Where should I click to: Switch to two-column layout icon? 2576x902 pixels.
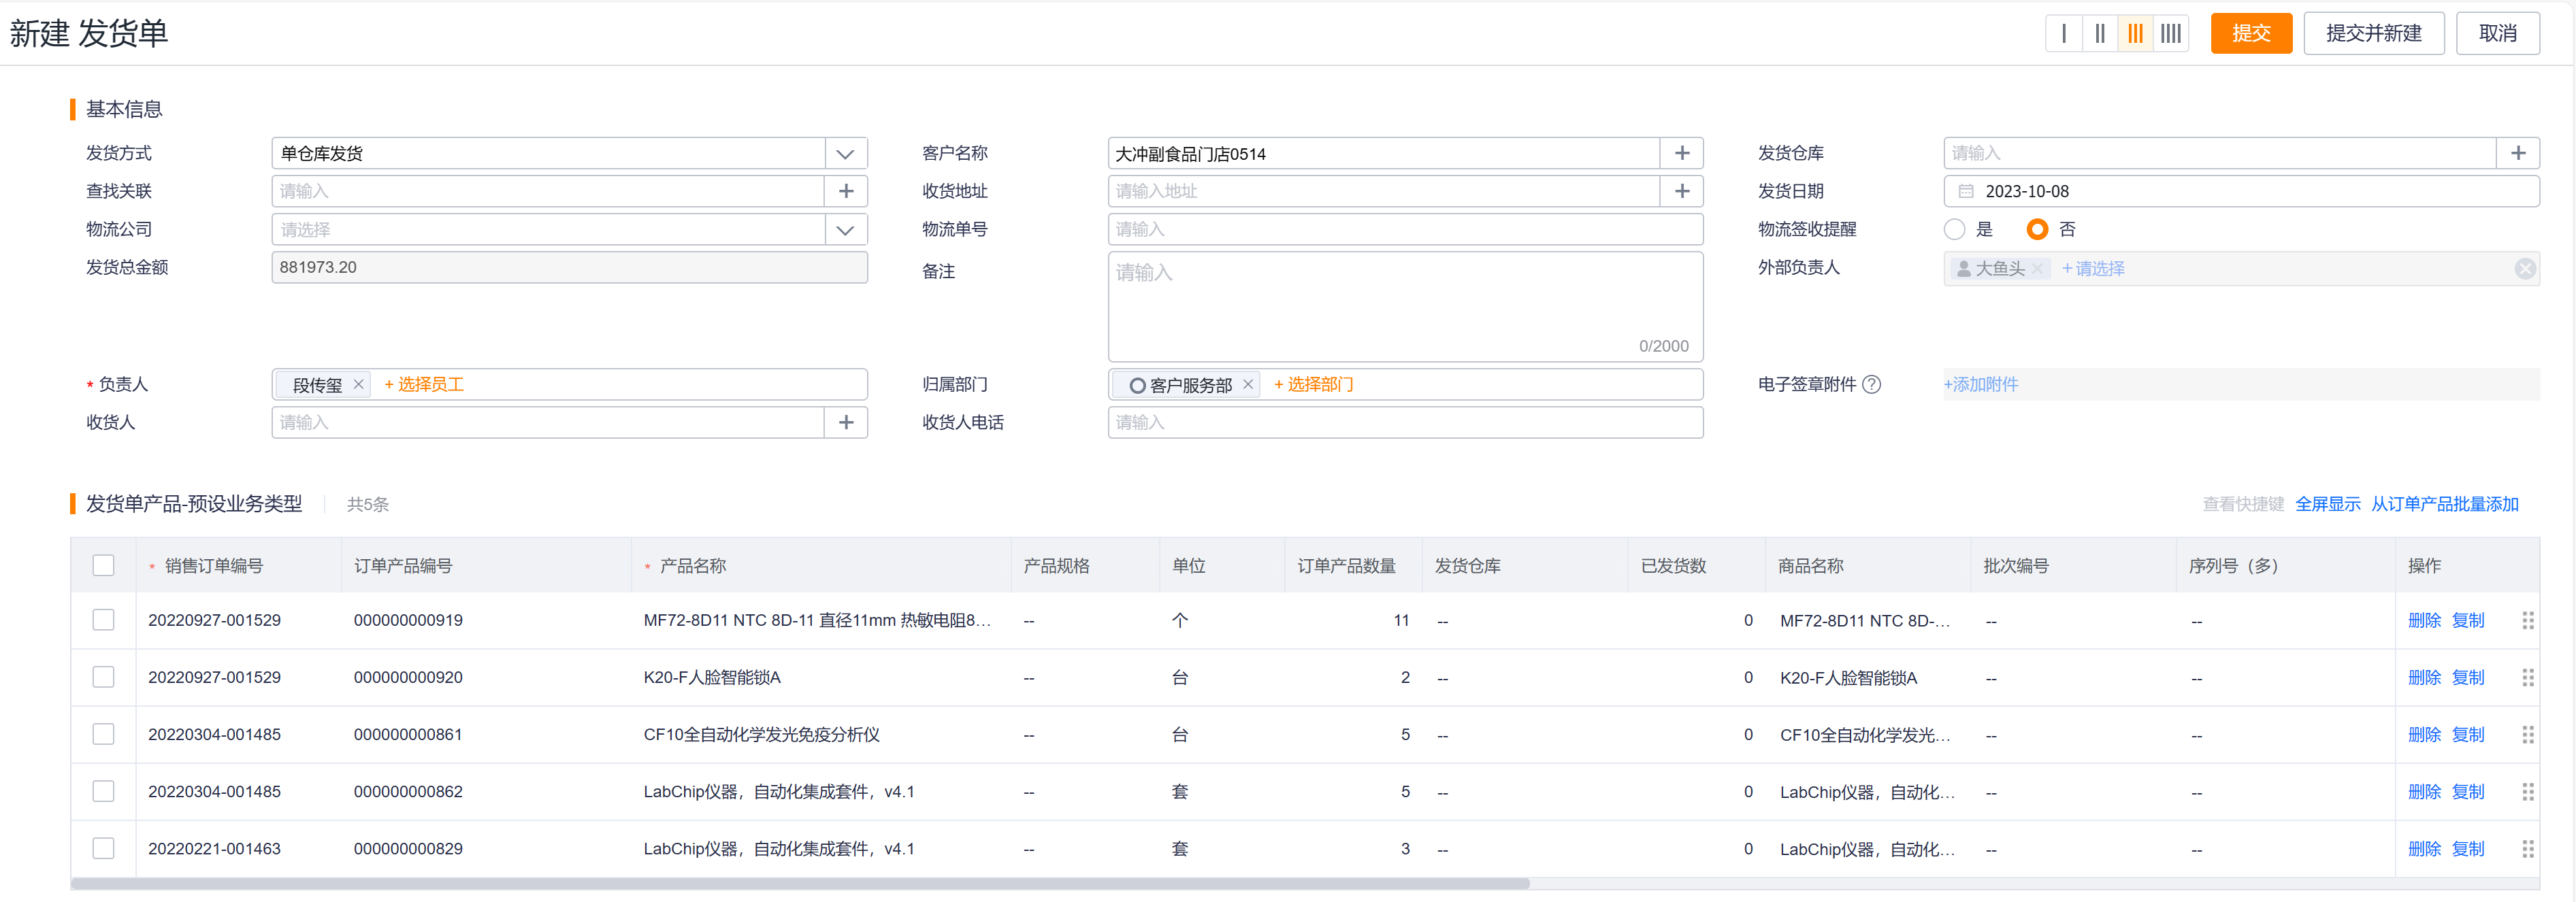point(2100,33)
